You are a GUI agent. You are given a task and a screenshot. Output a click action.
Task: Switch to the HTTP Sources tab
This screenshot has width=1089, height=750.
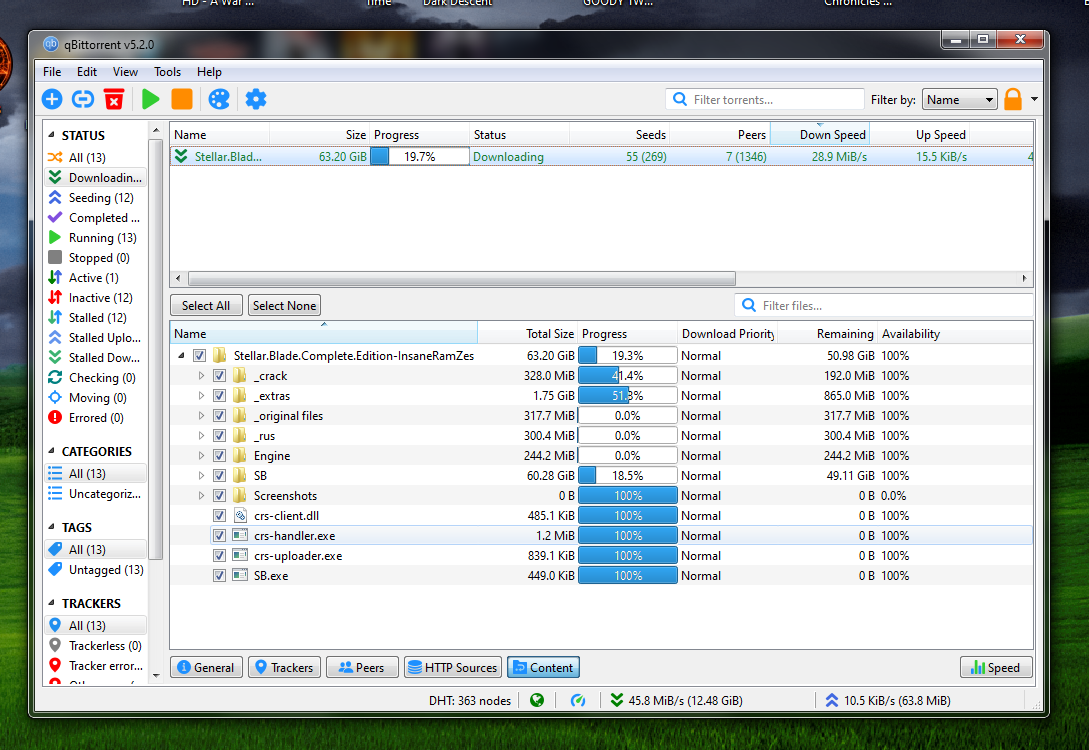(454, 667)
